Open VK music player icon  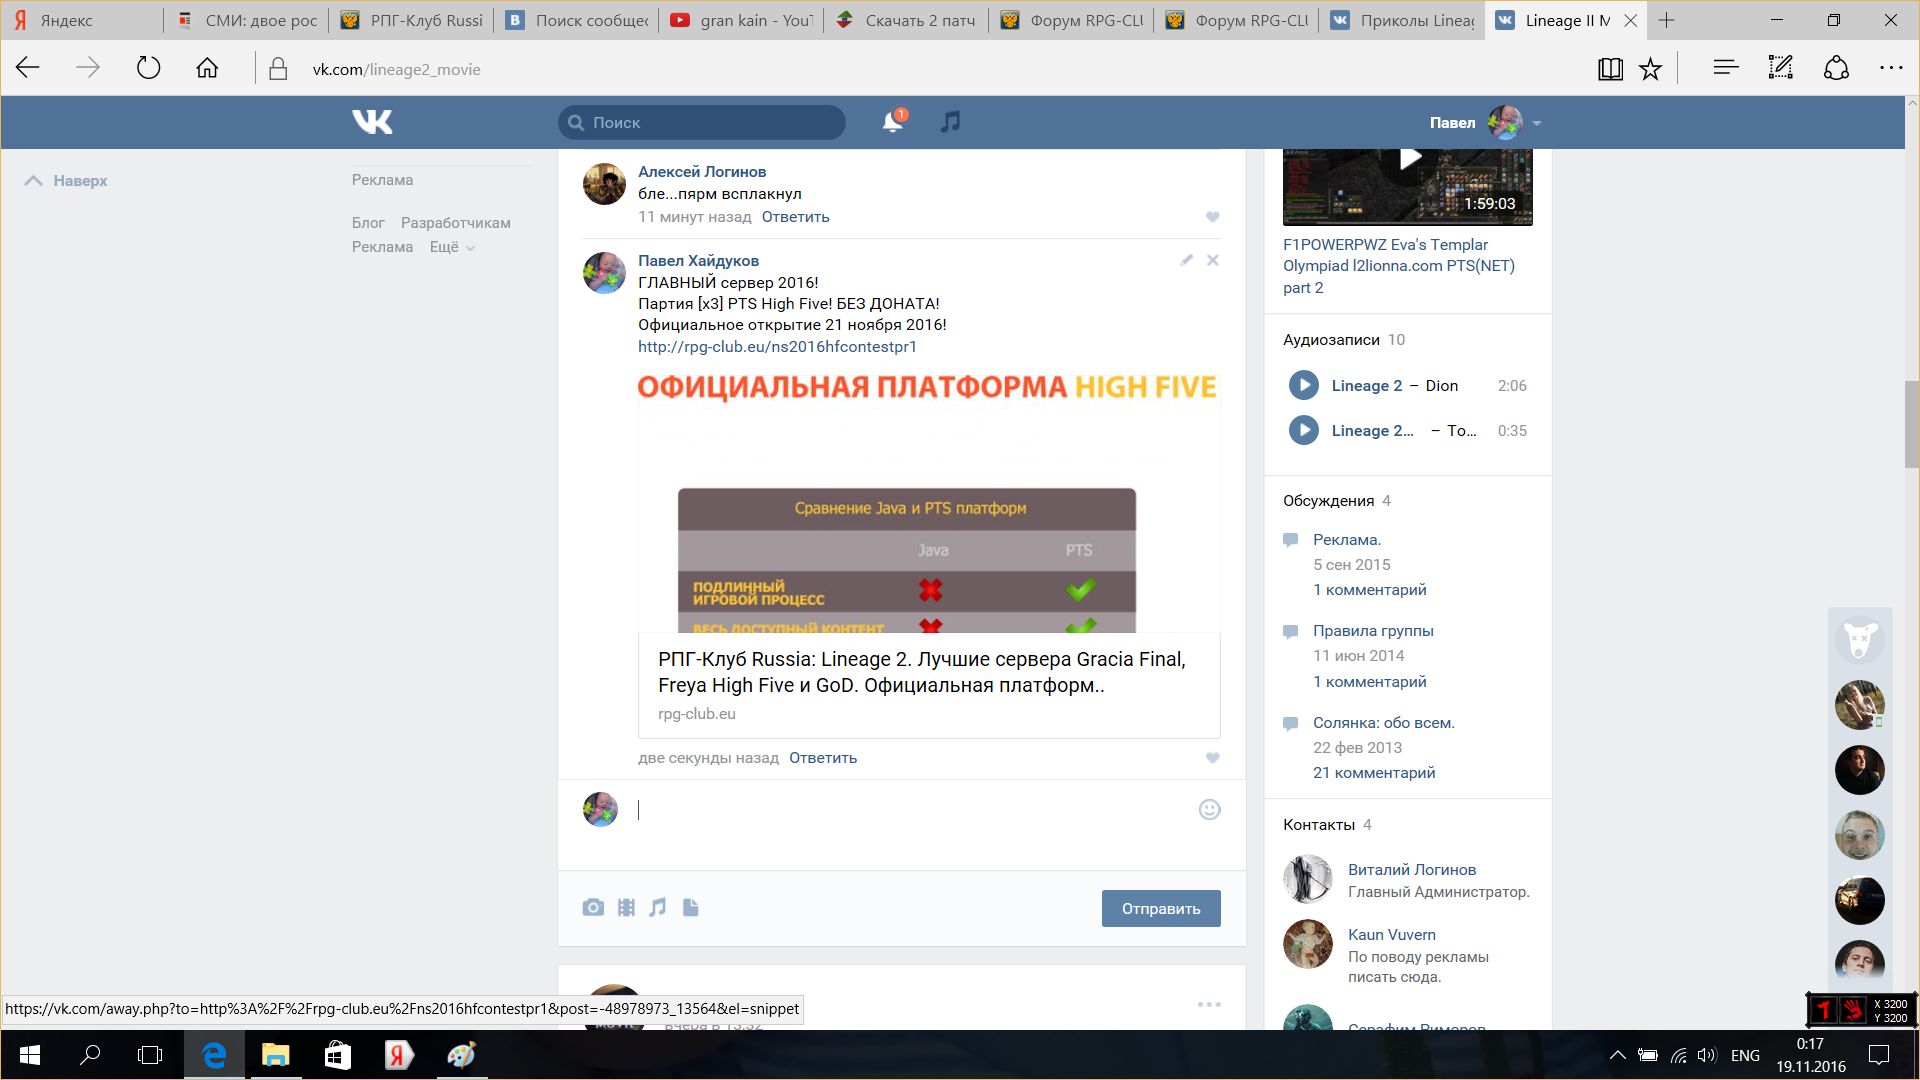[x=950, y=122]
